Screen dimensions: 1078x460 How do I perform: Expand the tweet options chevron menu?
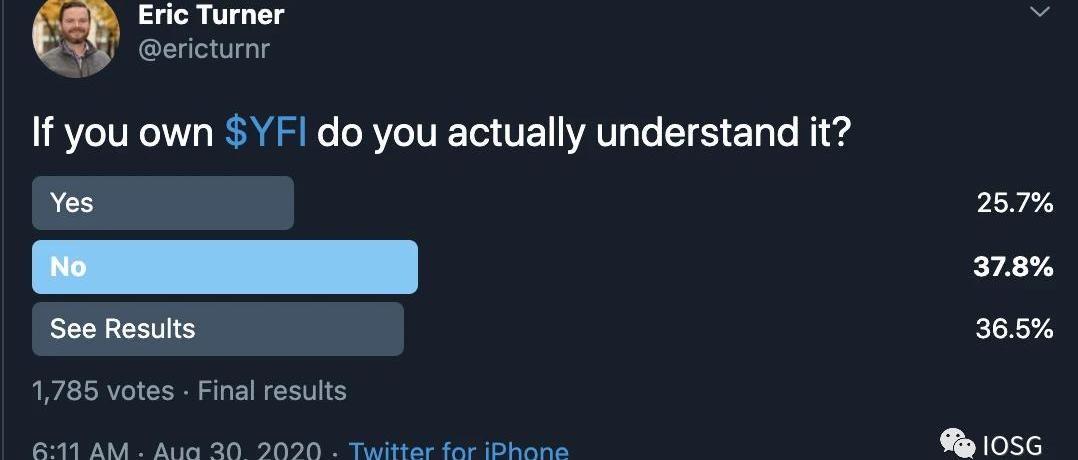1040,12
